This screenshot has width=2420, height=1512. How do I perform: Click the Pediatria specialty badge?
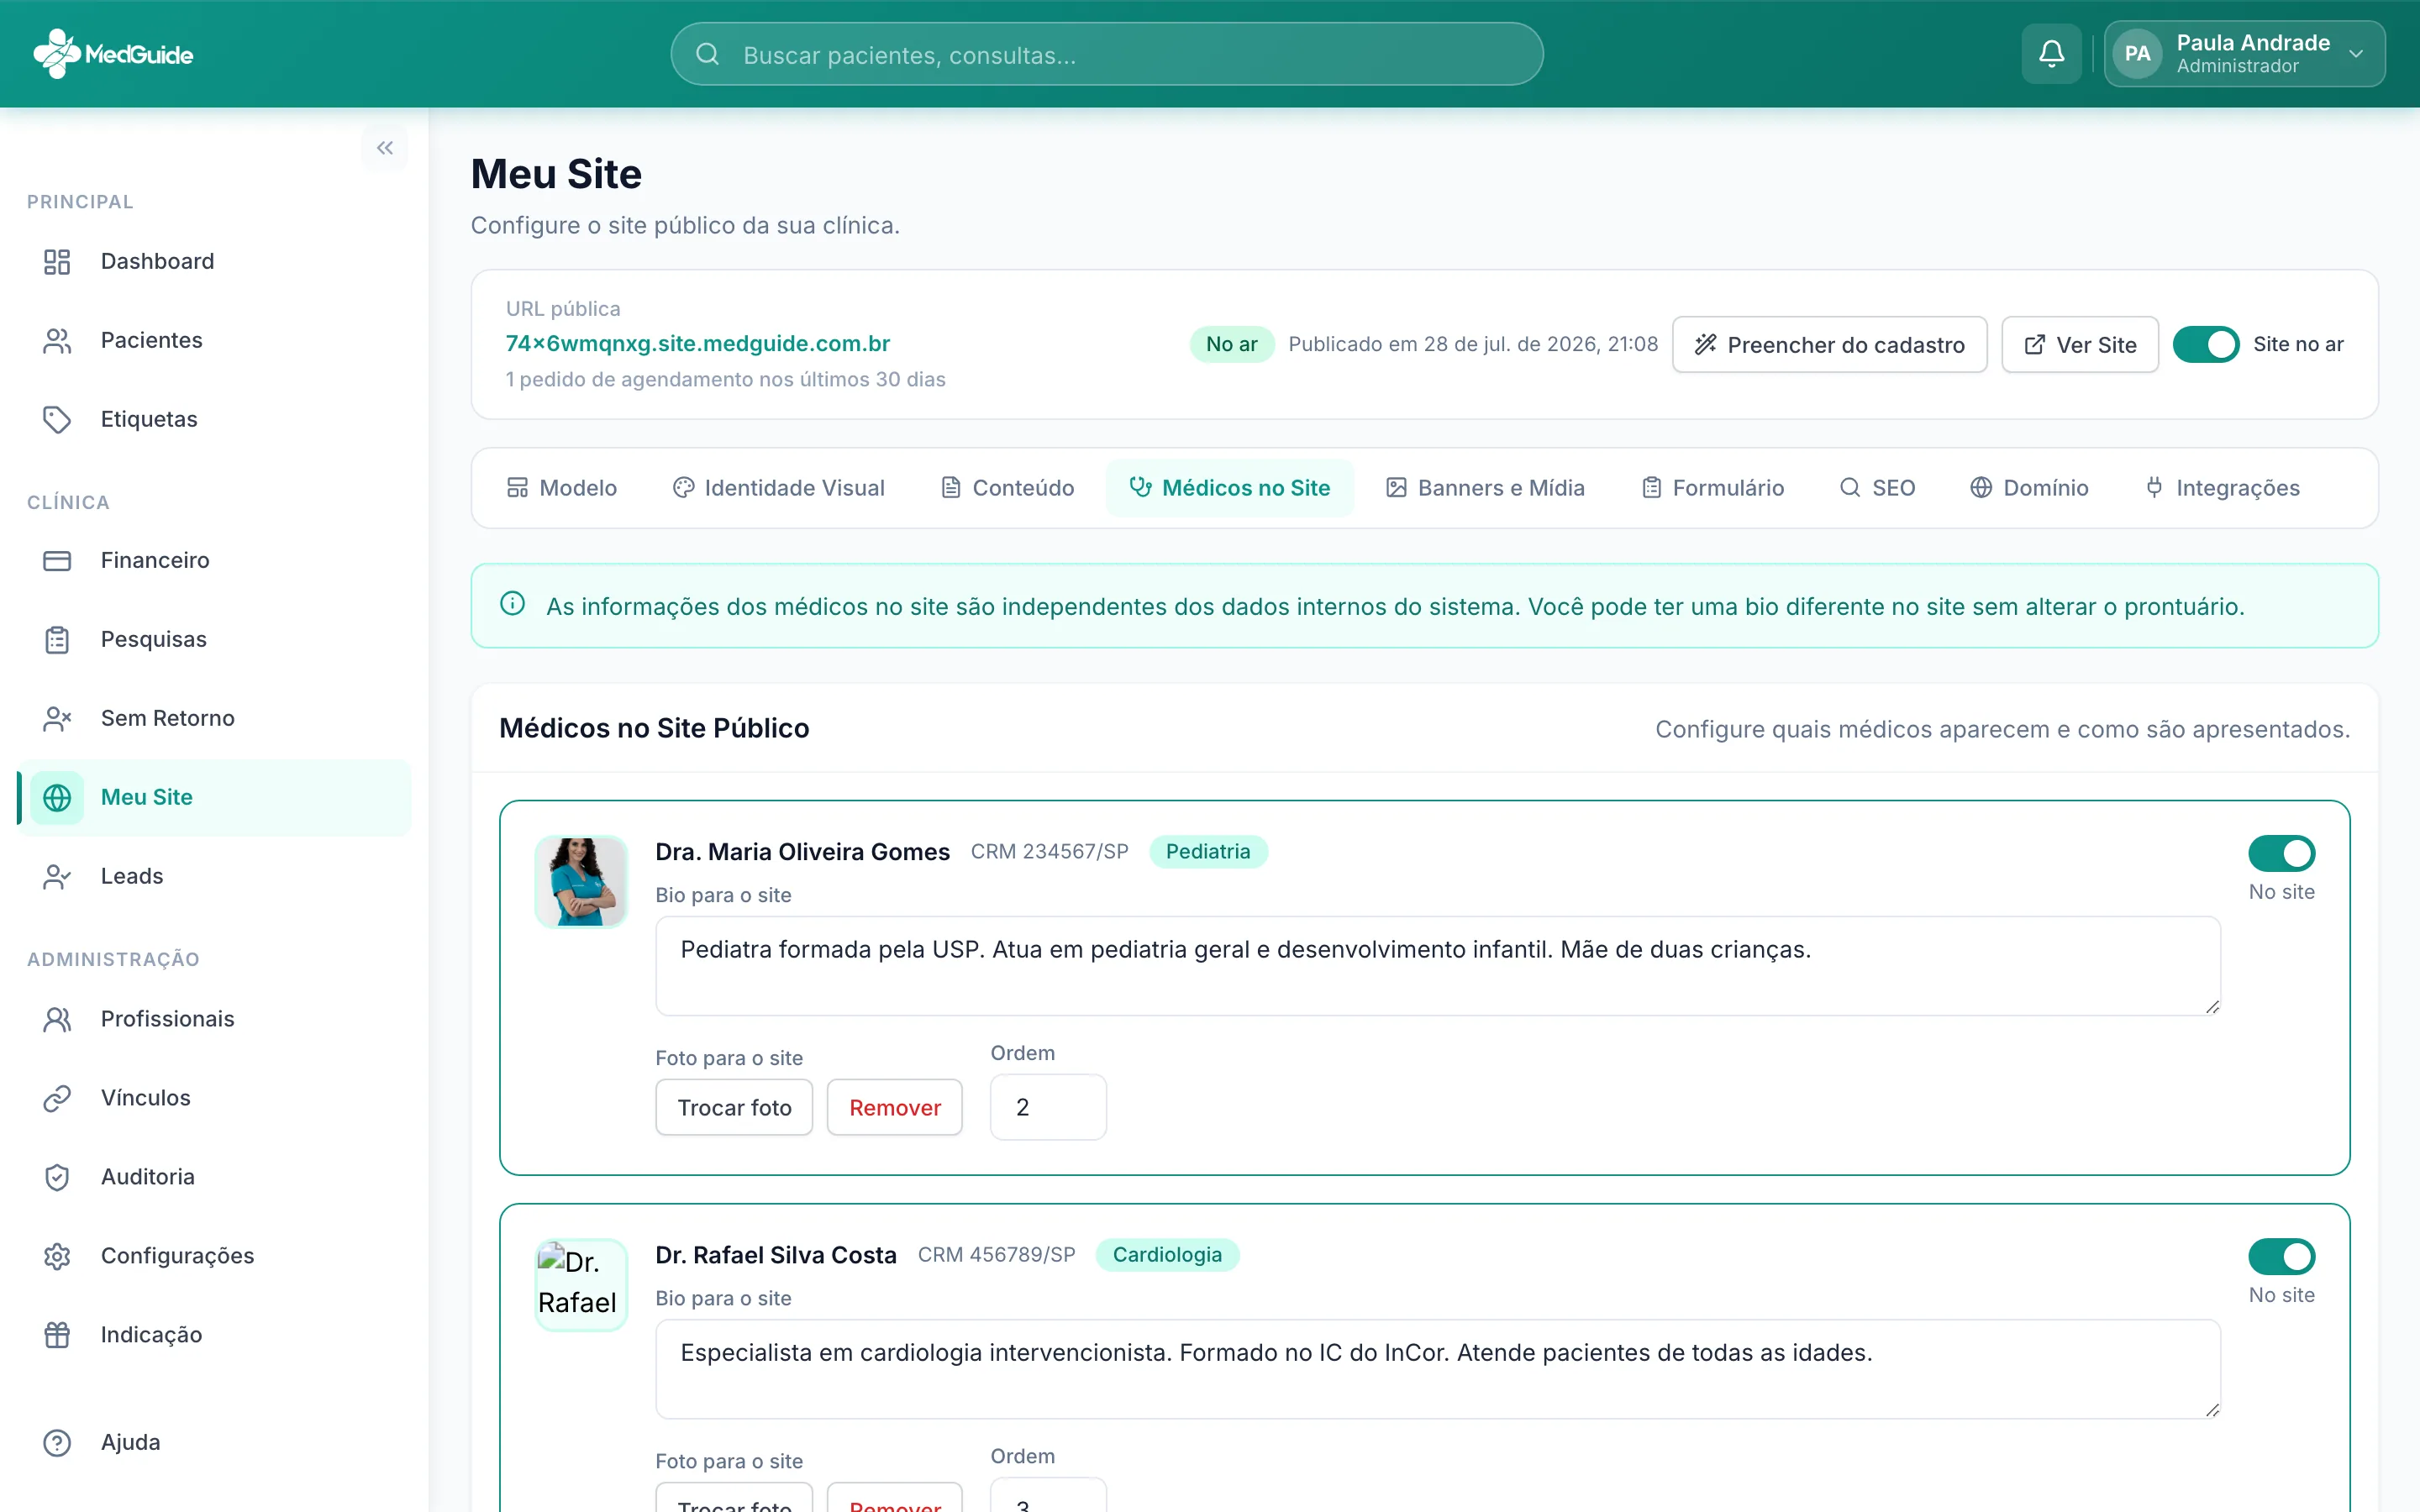(x=1208, y=852)
